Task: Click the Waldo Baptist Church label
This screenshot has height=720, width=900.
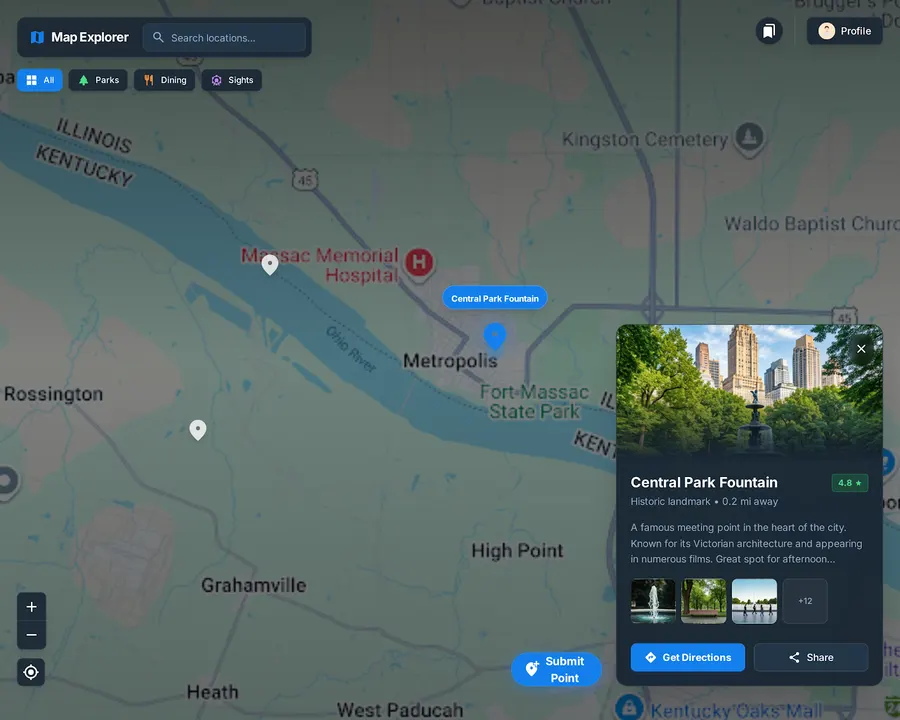Action: (812, 224)
